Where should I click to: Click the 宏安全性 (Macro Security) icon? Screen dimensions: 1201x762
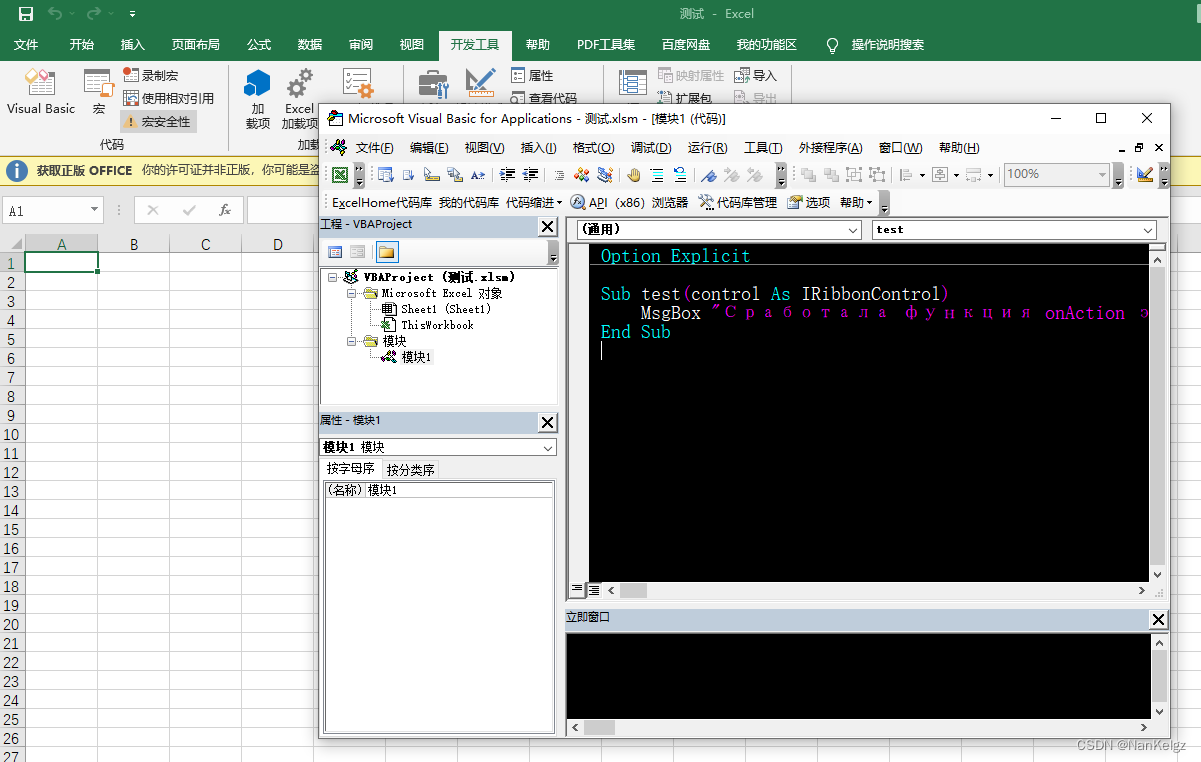157,120
